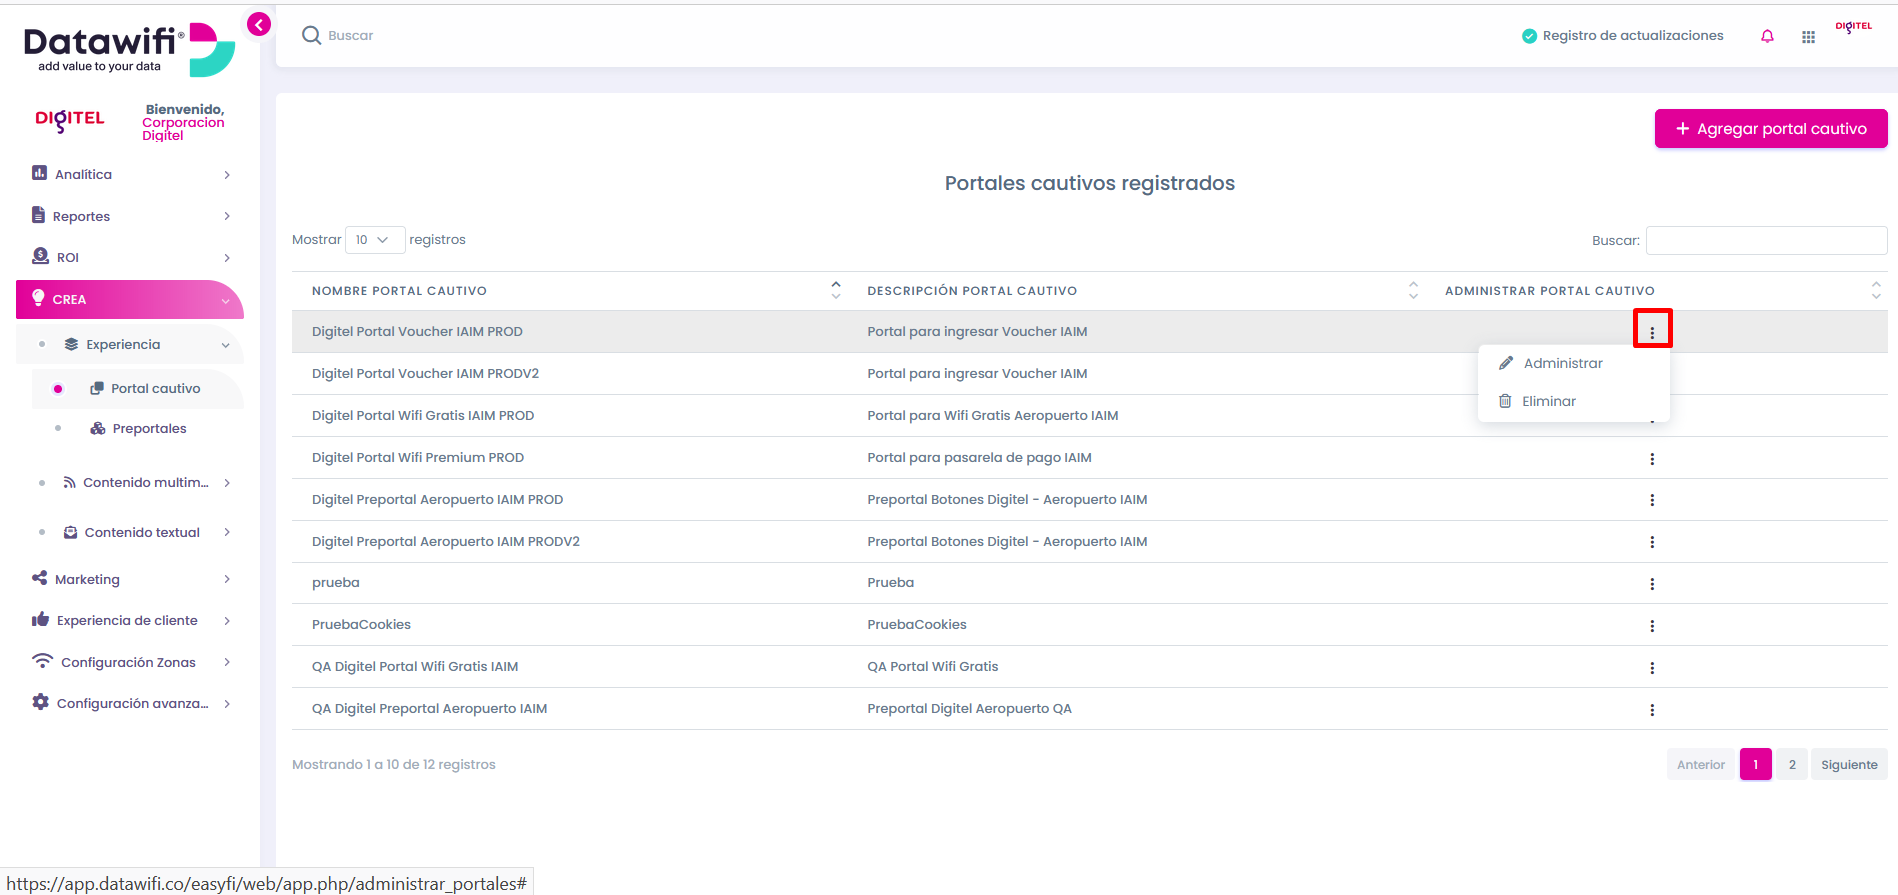Open three-dot menu for Wifi Premium PROD

[x=1652, y=459]
